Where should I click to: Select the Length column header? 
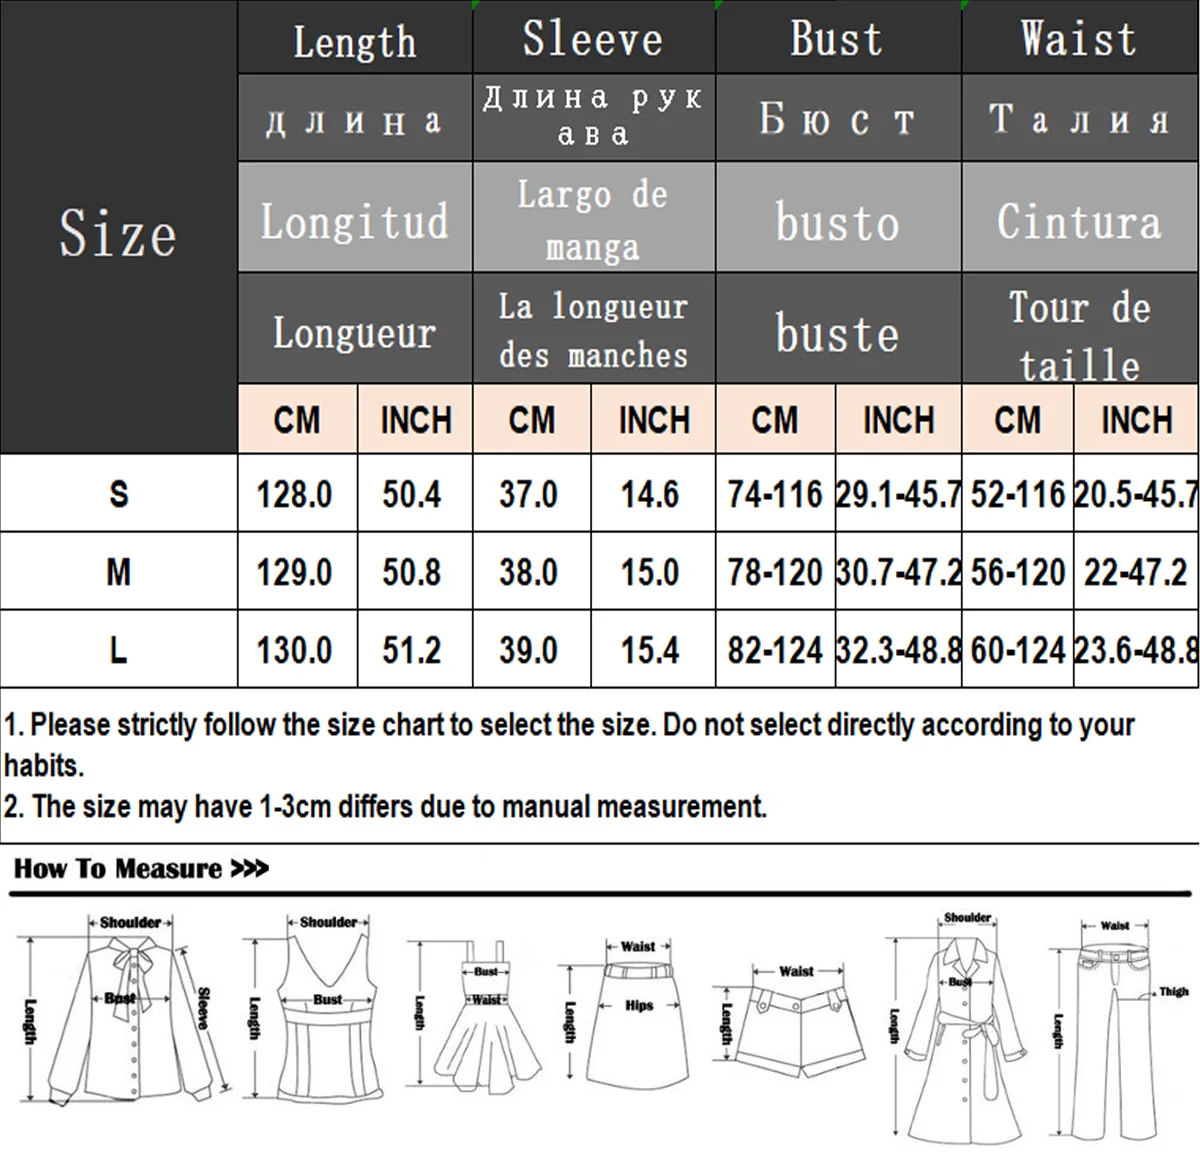point(355,37)
